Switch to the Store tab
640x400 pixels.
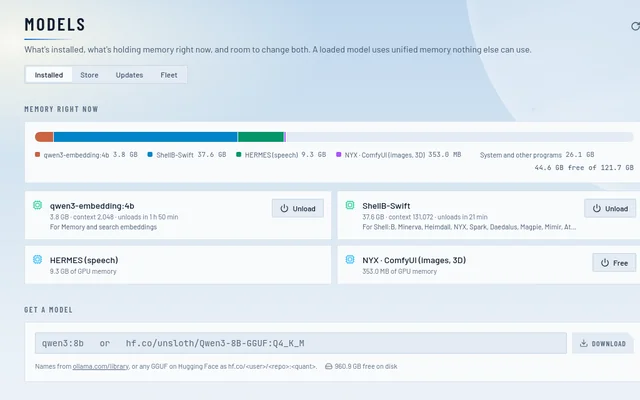coord(89,75)
